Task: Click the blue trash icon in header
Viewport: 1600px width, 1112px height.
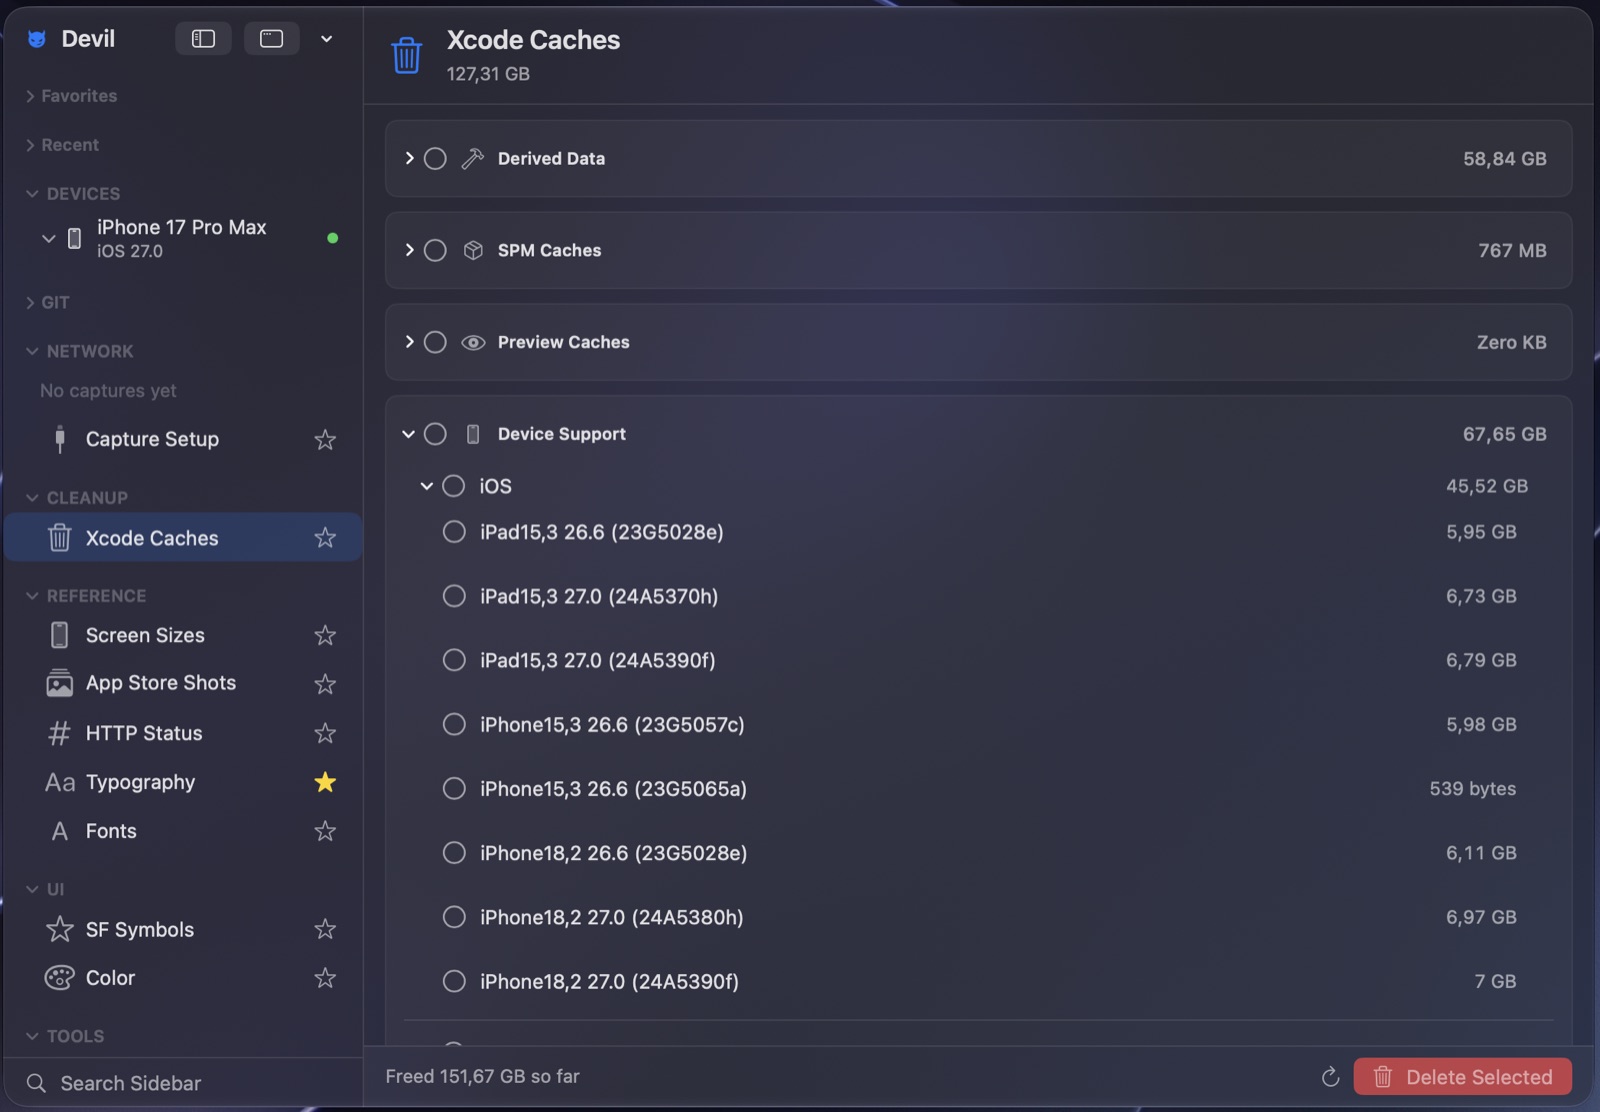Action: 406,55
